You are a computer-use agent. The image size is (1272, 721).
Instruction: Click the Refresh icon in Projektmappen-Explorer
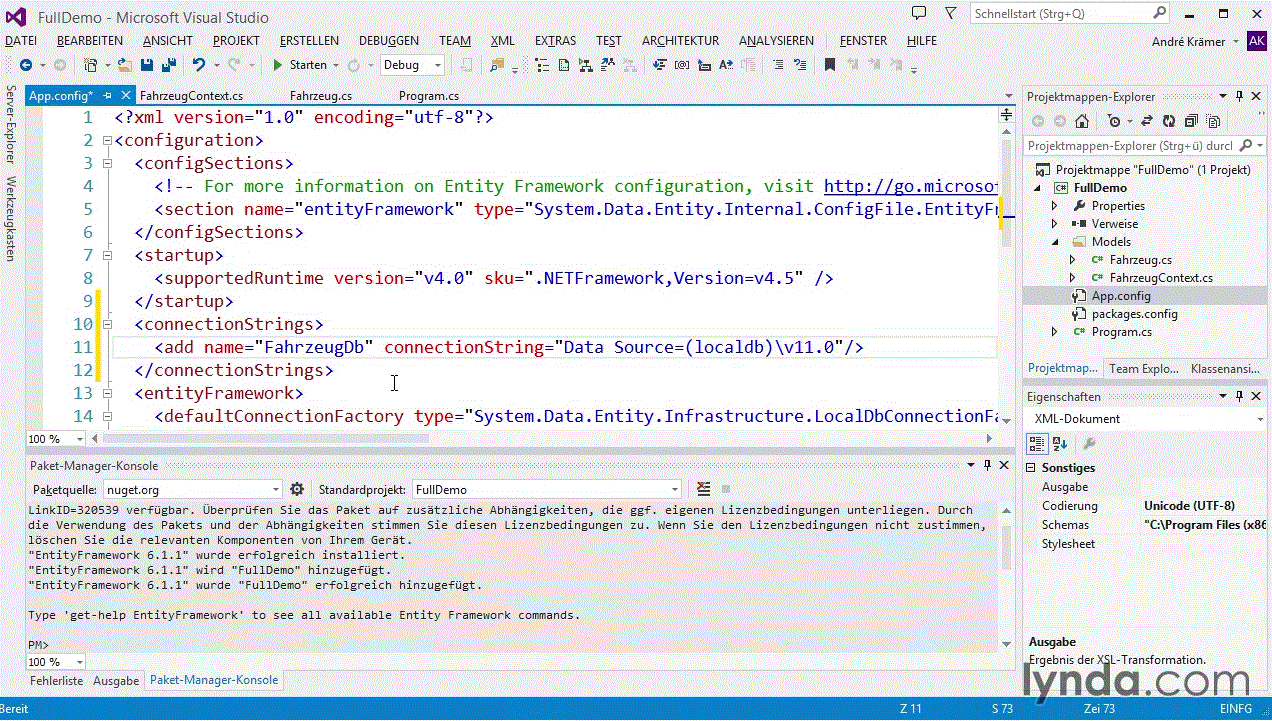point(1167,121)
